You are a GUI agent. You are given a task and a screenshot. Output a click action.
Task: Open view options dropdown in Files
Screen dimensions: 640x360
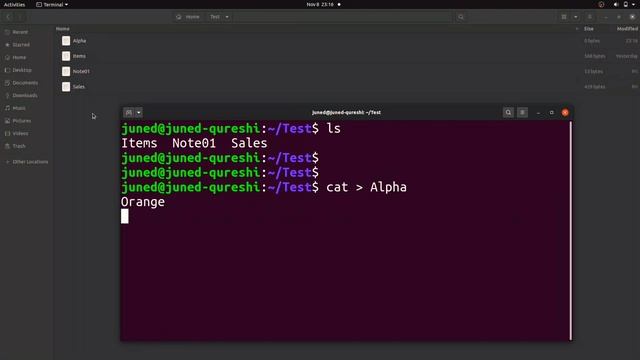coord(576,17)
